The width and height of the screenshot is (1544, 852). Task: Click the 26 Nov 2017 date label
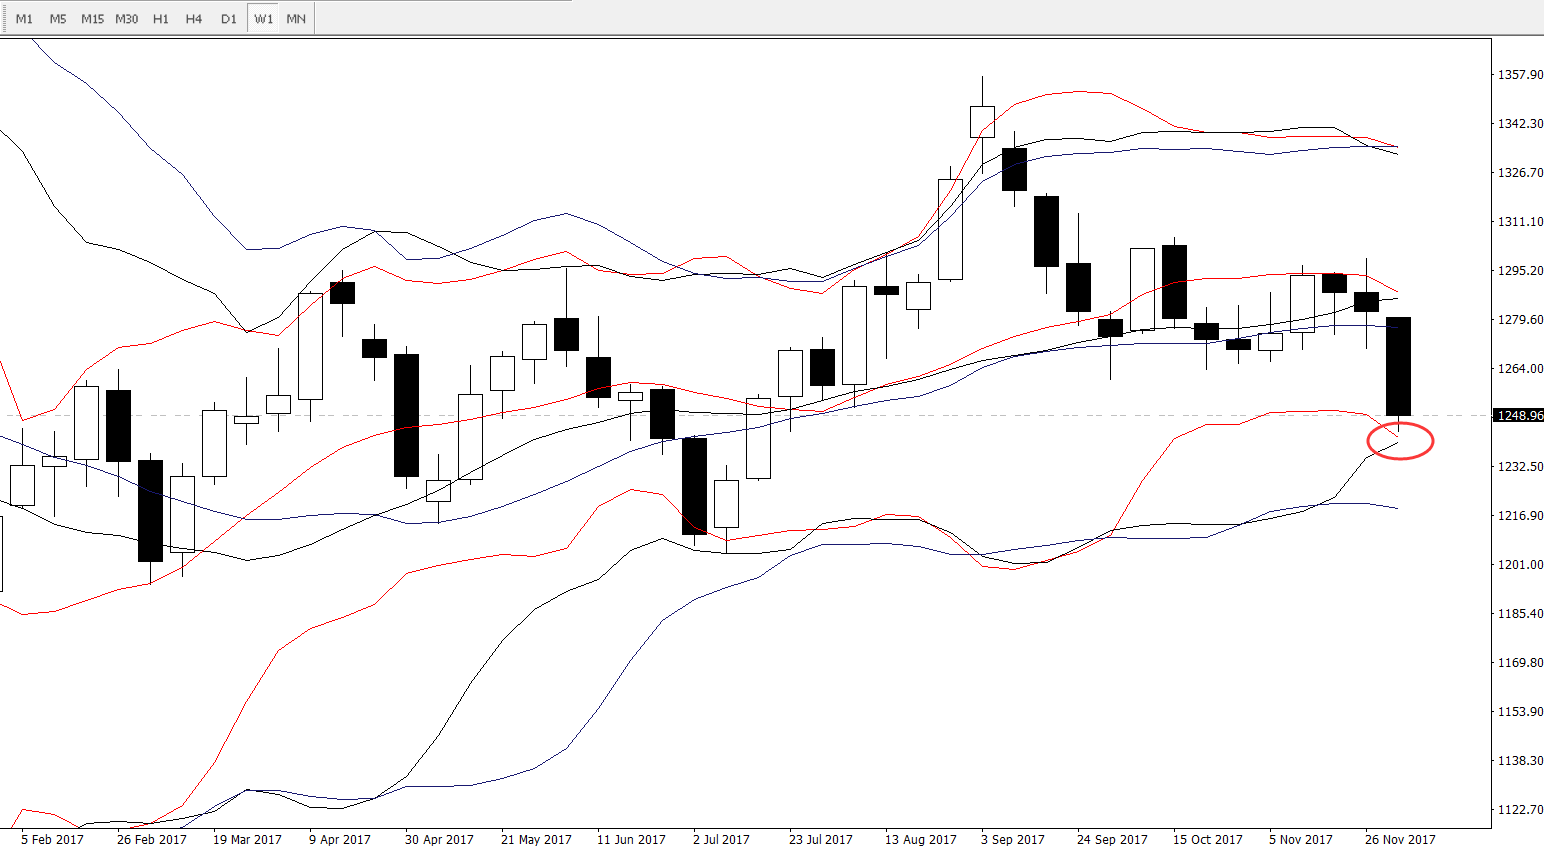(x=1399, y=840)
